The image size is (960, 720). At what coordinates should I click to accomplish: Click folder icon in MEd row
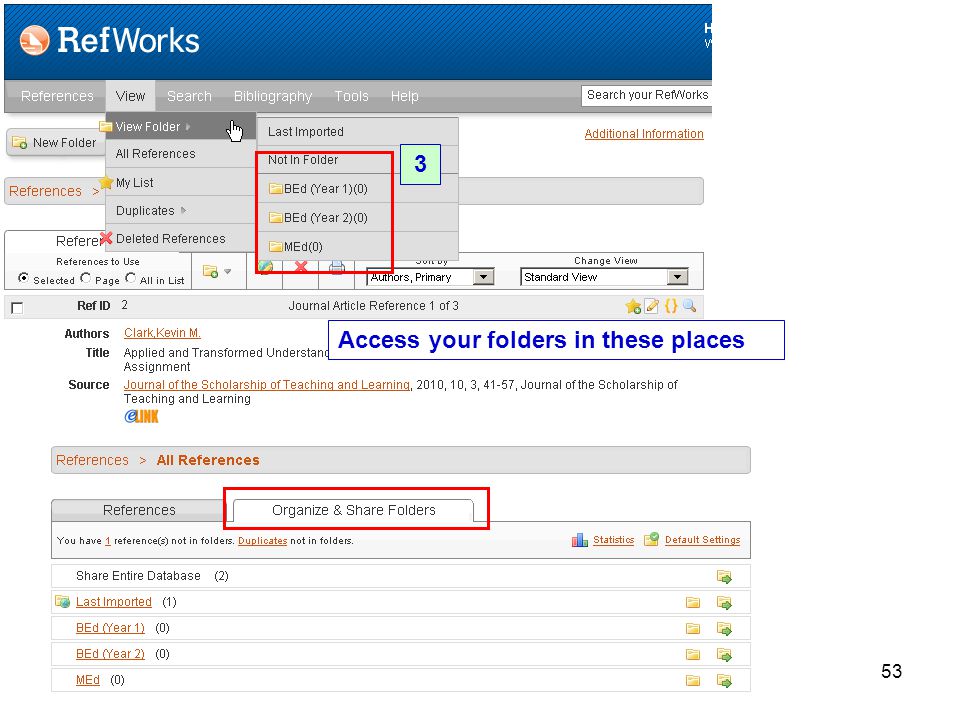pyautogui.click(x=693, y=681)
